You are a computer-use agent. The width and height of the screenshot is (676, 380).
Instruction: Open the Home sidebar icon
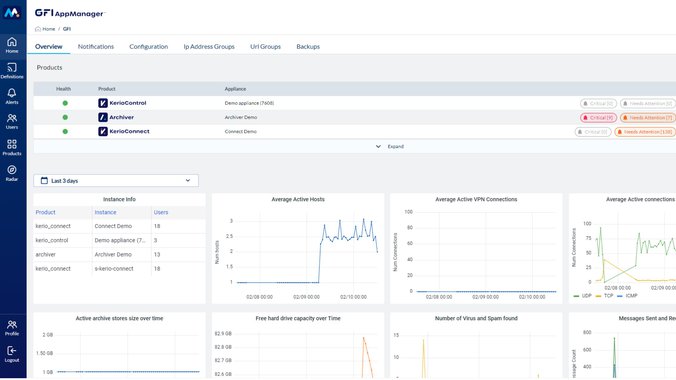click(12, 45)
